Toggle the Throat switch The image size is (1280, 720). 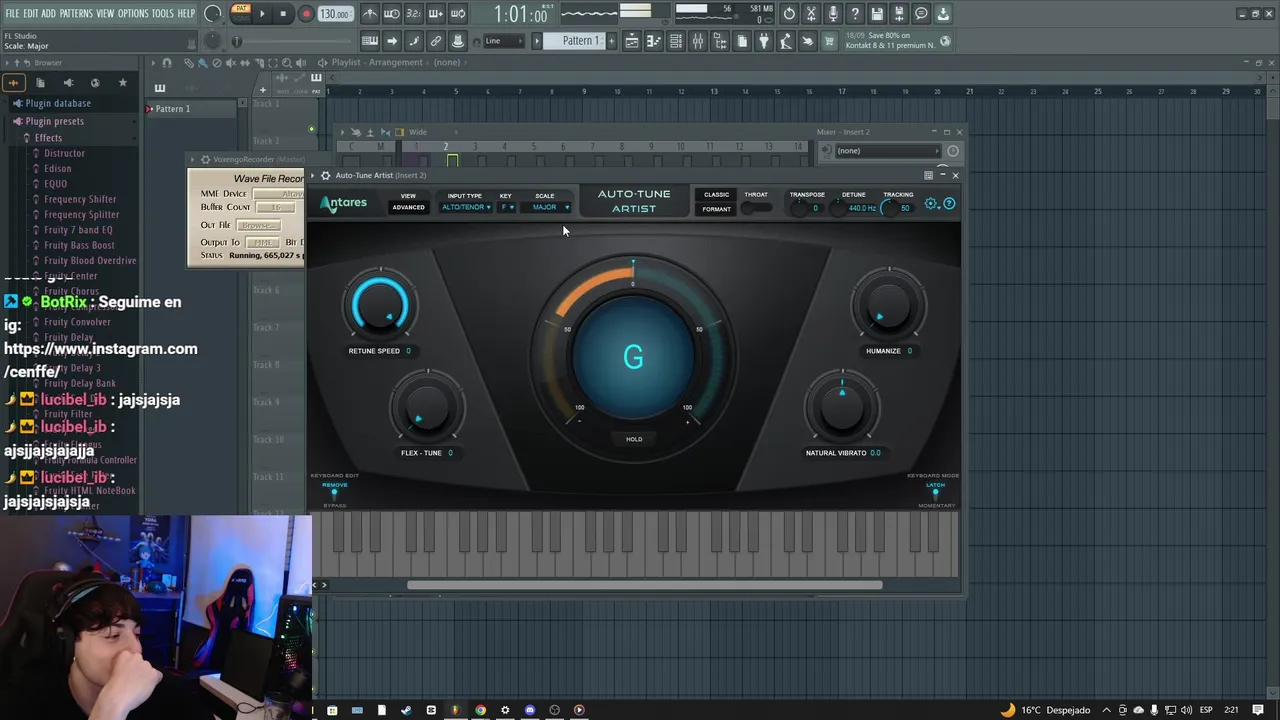coord(757,208)
